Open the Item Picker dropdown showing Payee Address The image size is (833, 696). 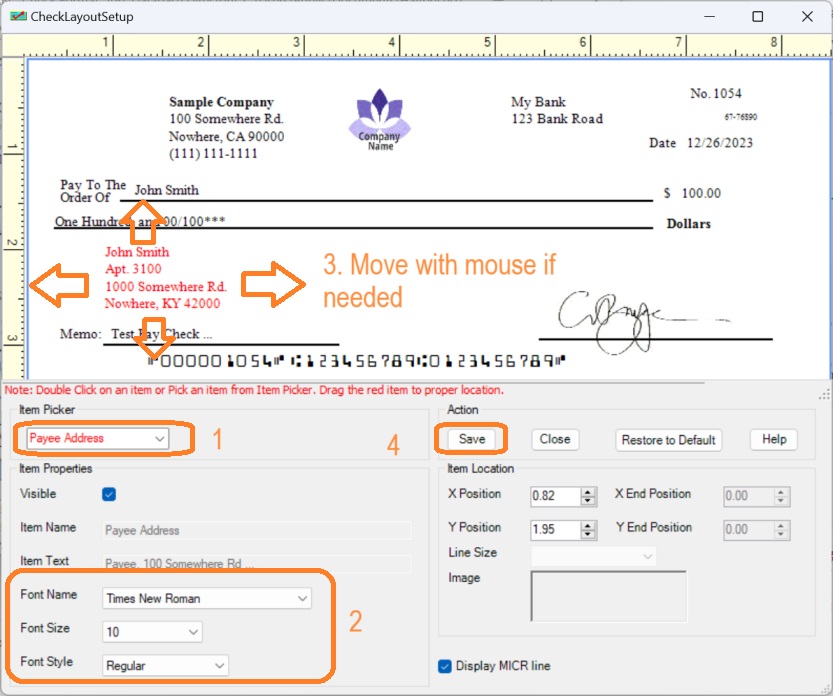[x=156, y=439]
